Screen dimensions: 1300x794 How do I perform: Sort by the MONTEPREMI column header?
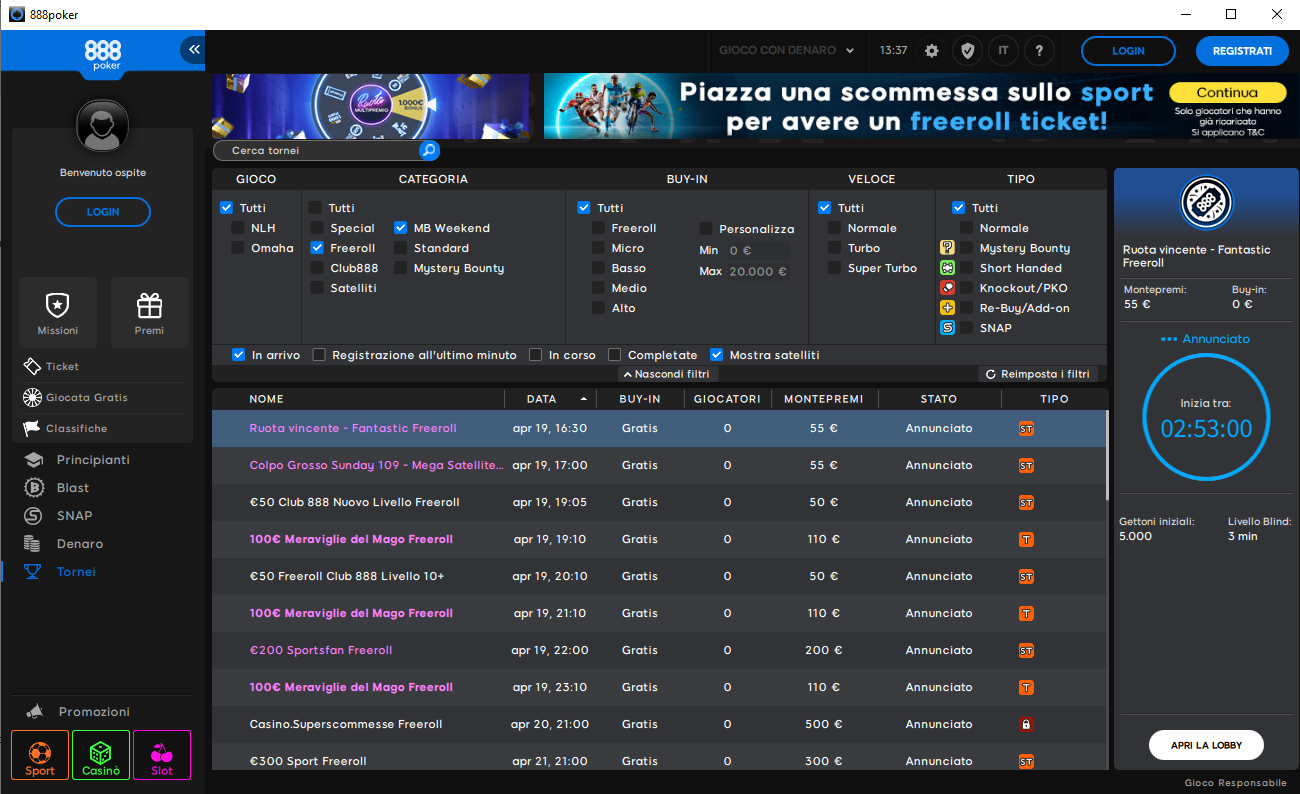(x=823, y=399)
